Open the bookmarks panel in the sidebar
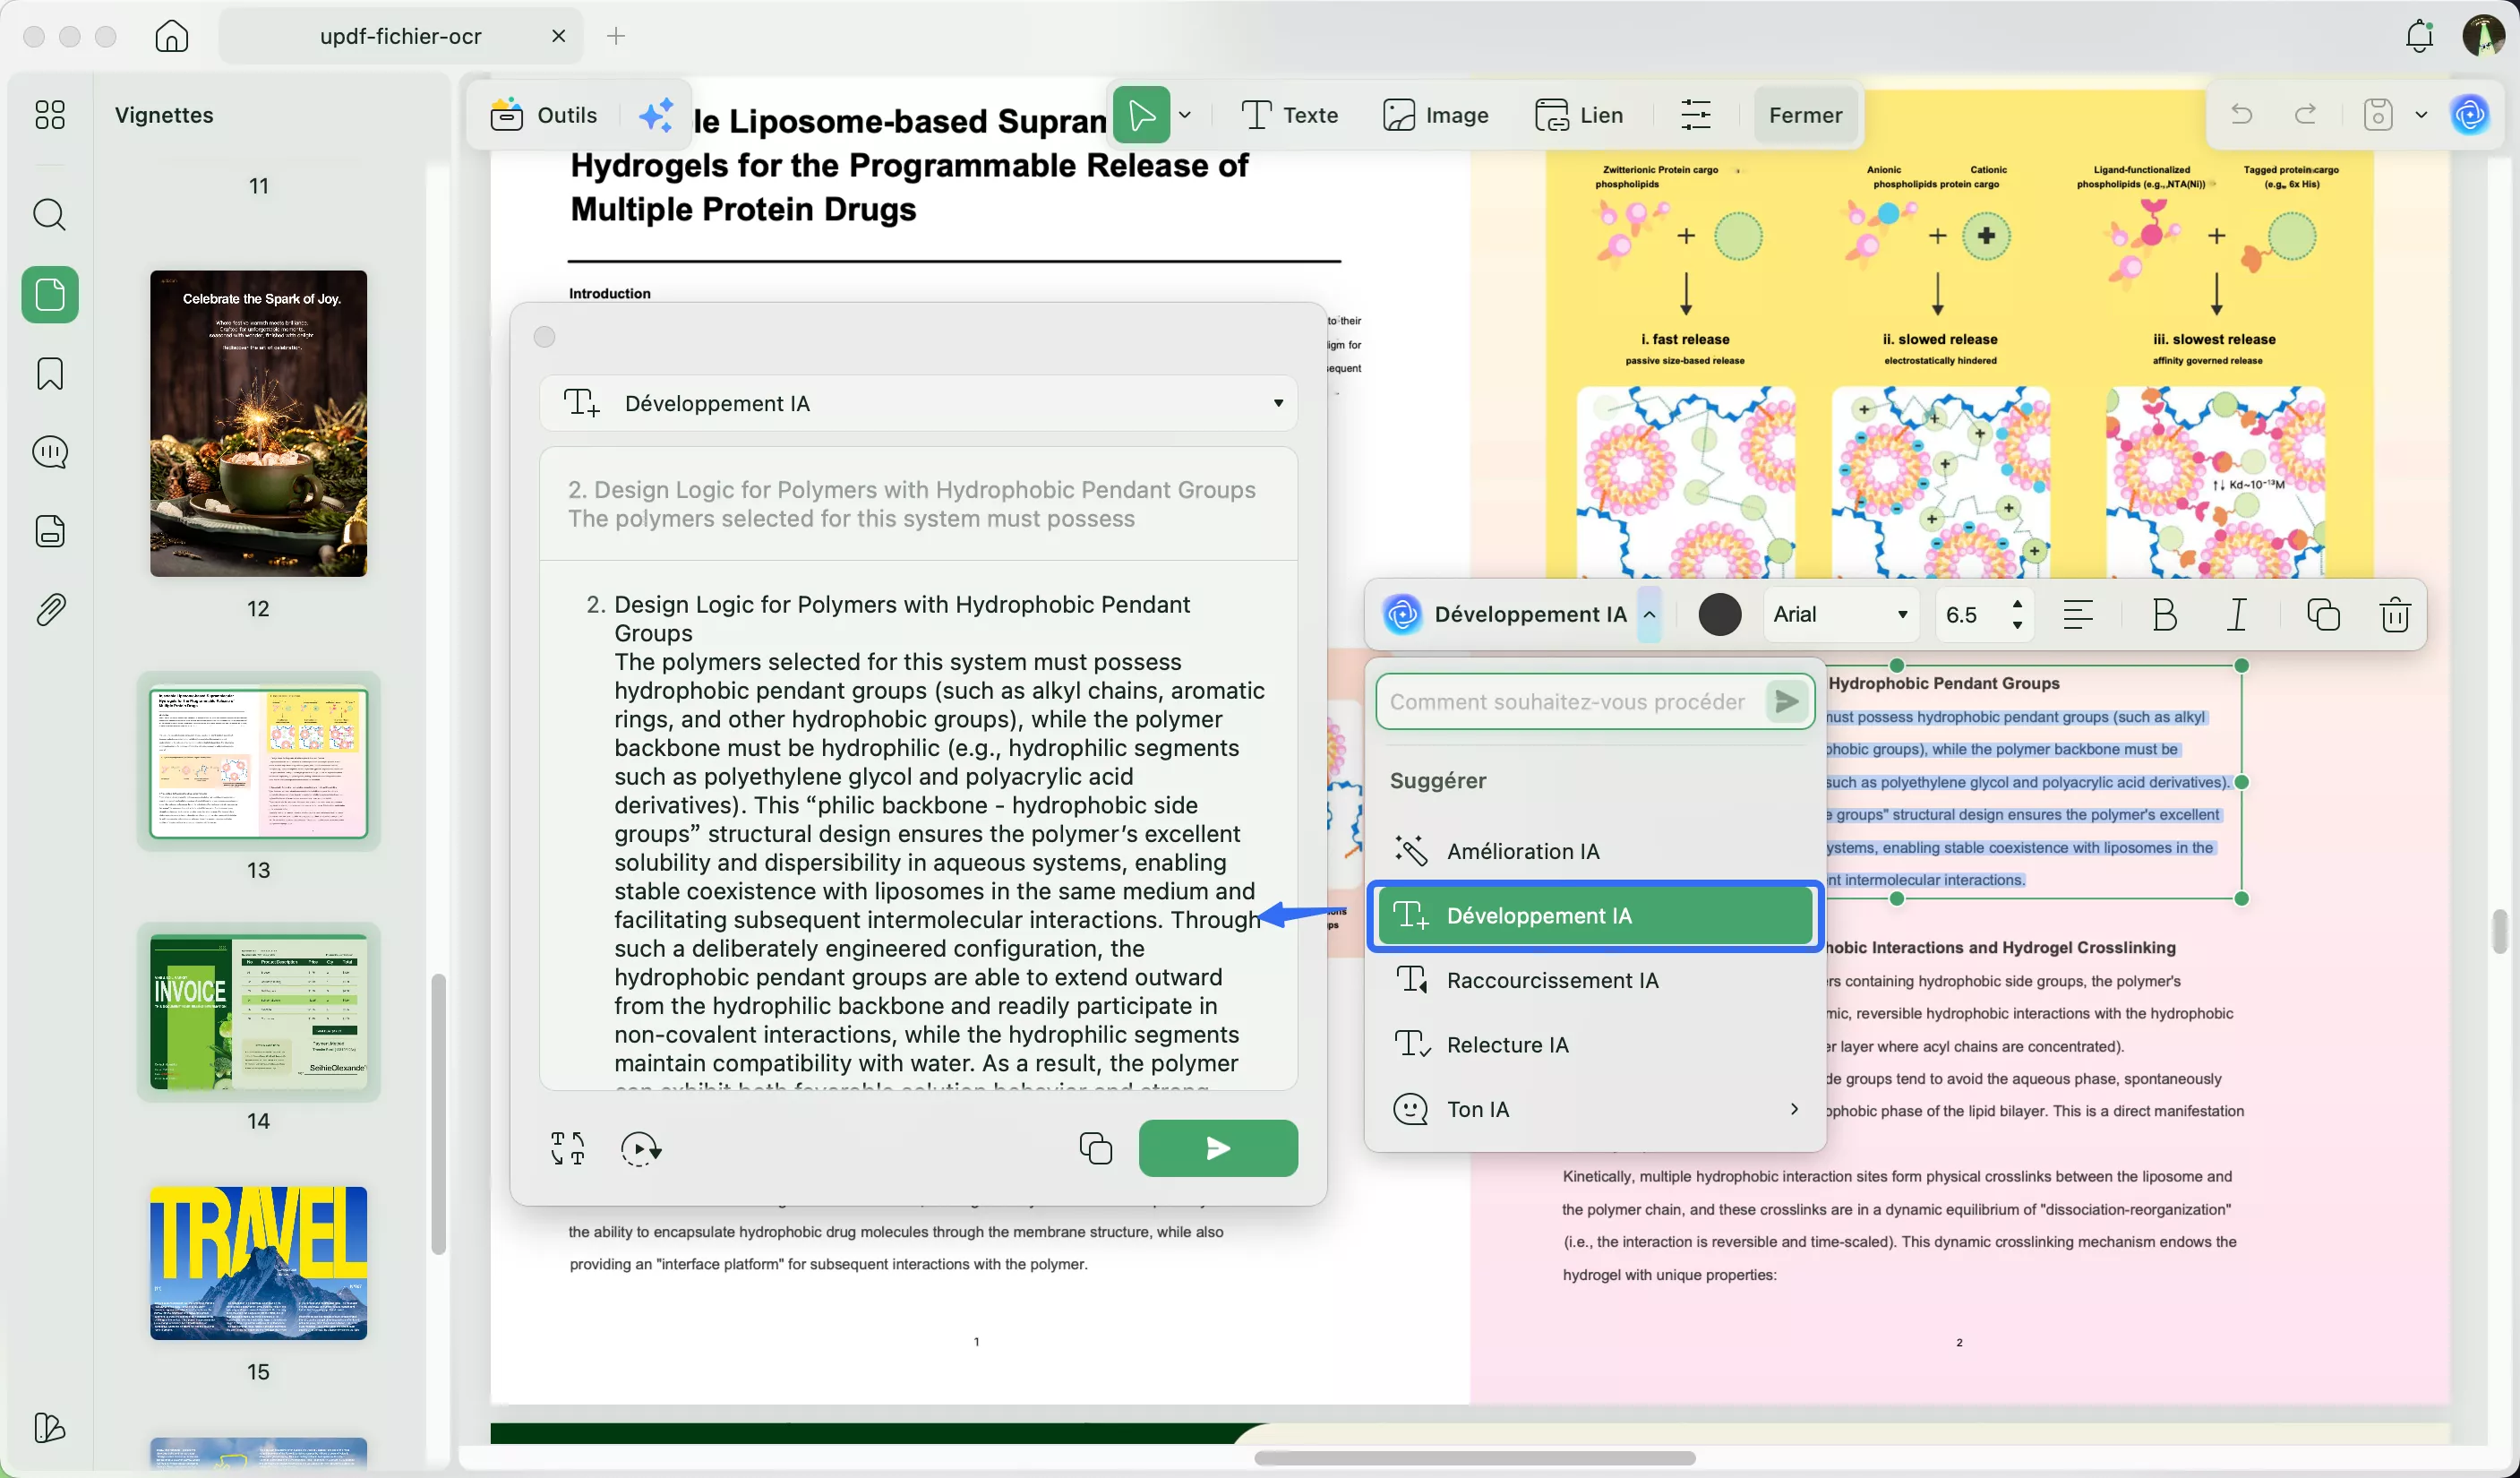2520x1478 pixels. (50, 374)
